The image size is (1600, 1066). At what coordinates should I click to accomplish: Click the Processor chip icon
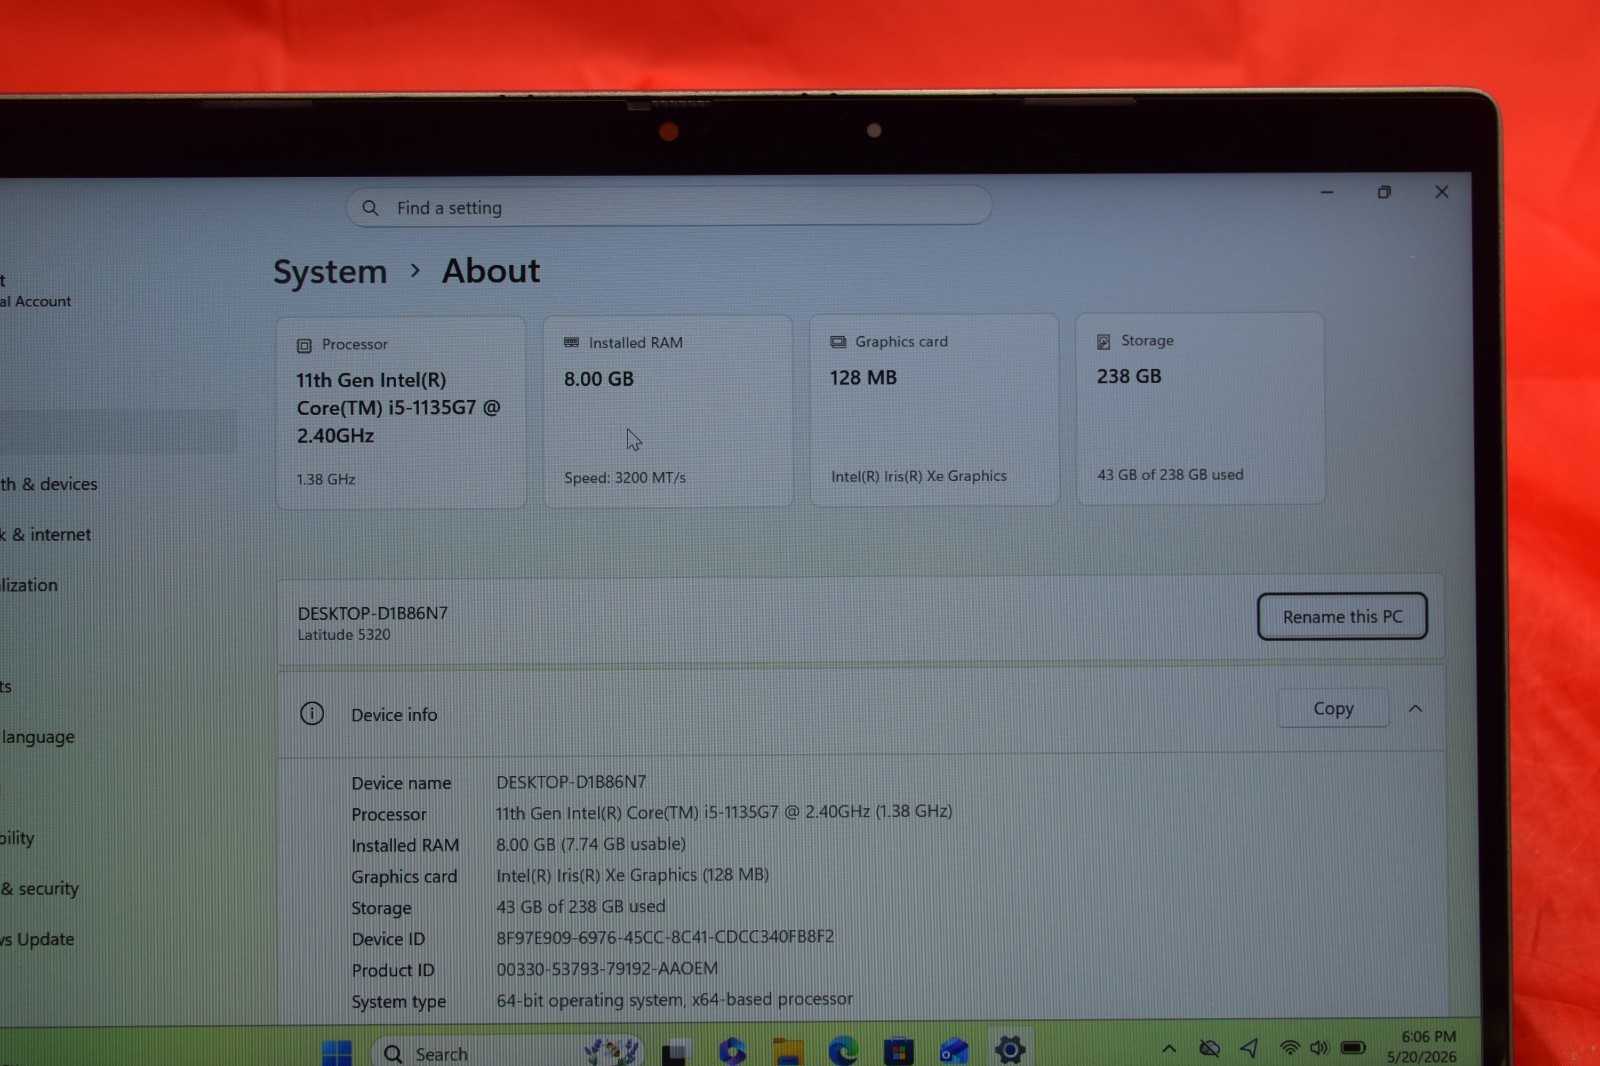click(304, 346)
